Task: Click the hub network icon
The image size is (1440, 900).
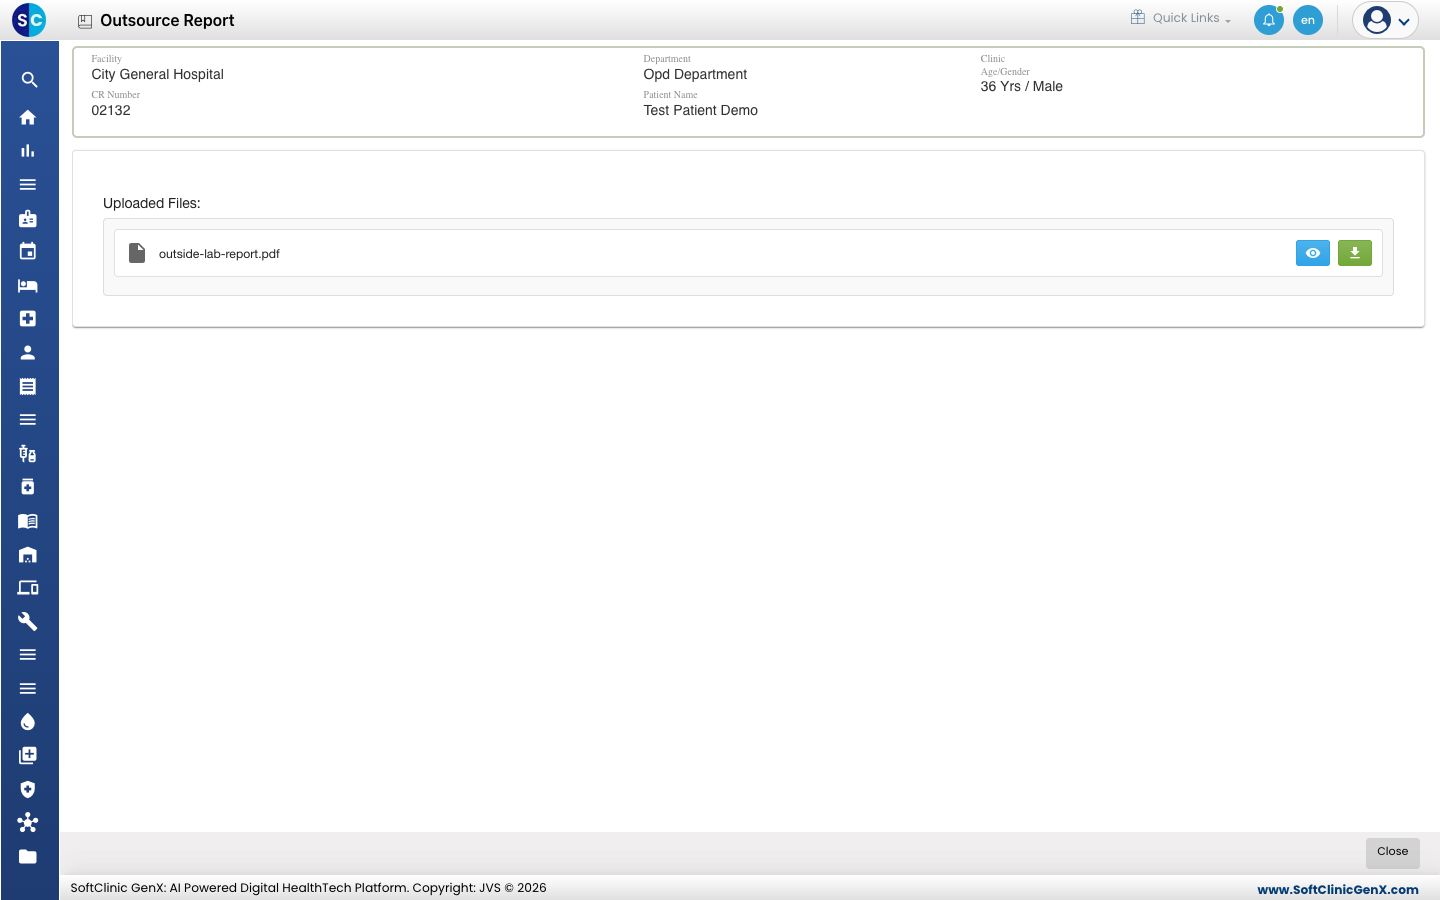Action: [x=28, y=823]
